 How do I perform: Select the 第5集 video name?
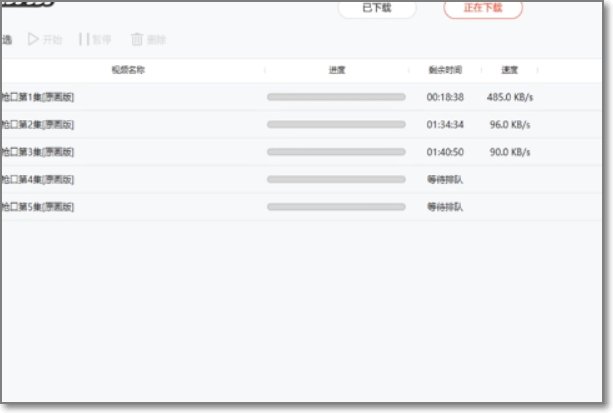point(38,207)
